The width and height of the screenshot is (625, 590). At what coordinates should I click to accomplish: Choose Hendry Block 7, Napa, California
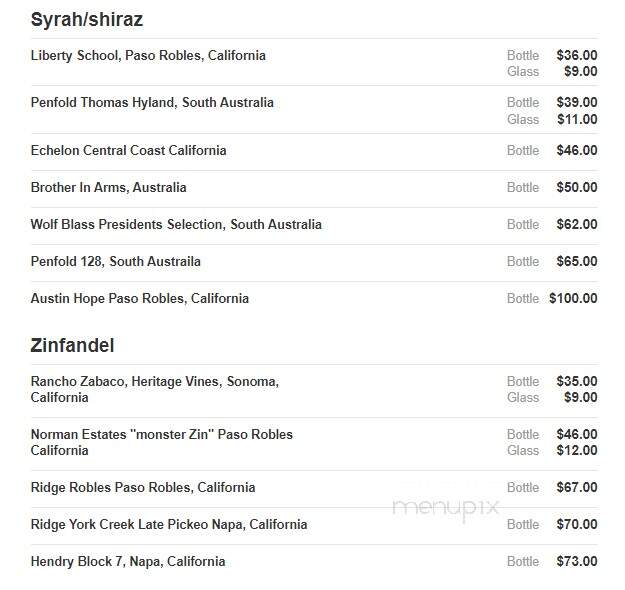[128, 562]
